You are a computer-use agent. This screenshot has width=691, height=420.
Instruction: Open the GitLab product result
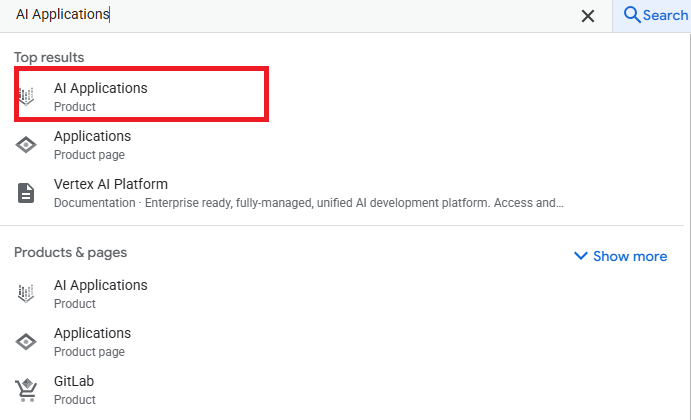342,390
